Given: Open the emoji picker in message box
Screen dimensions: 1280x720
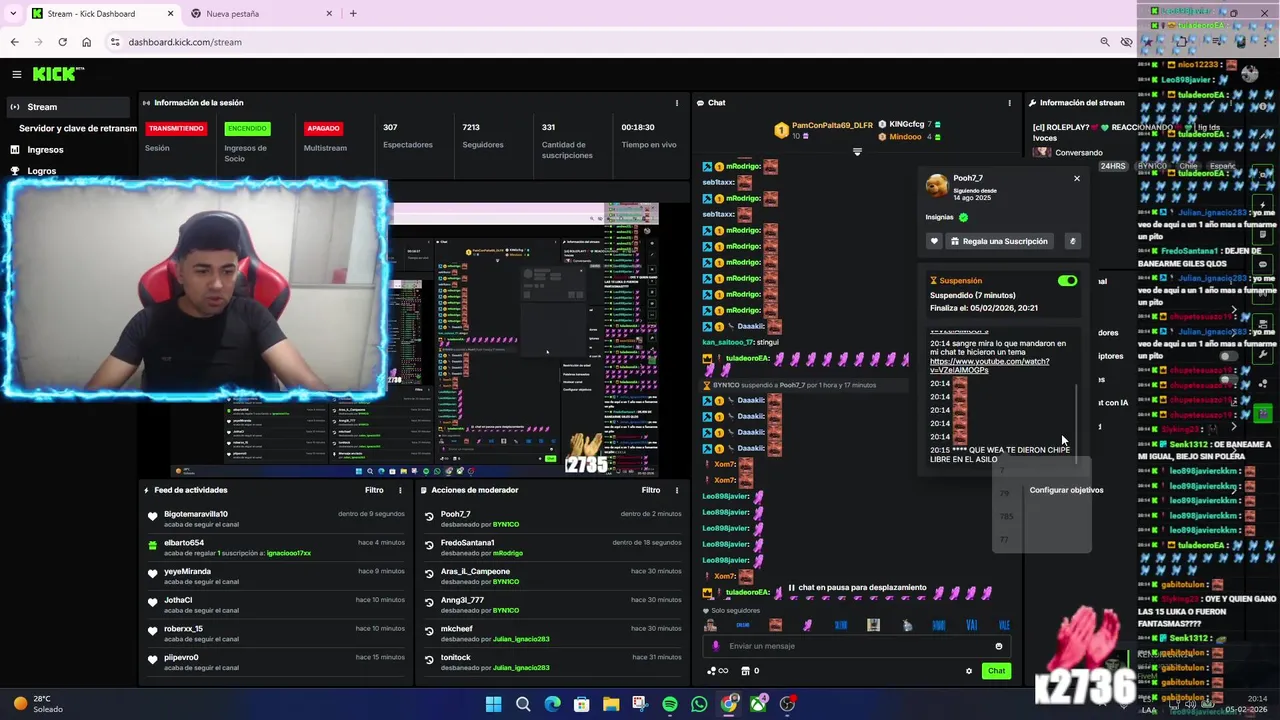Looking at the screenshot, I should pyautogui.click(x=998, y=646).
